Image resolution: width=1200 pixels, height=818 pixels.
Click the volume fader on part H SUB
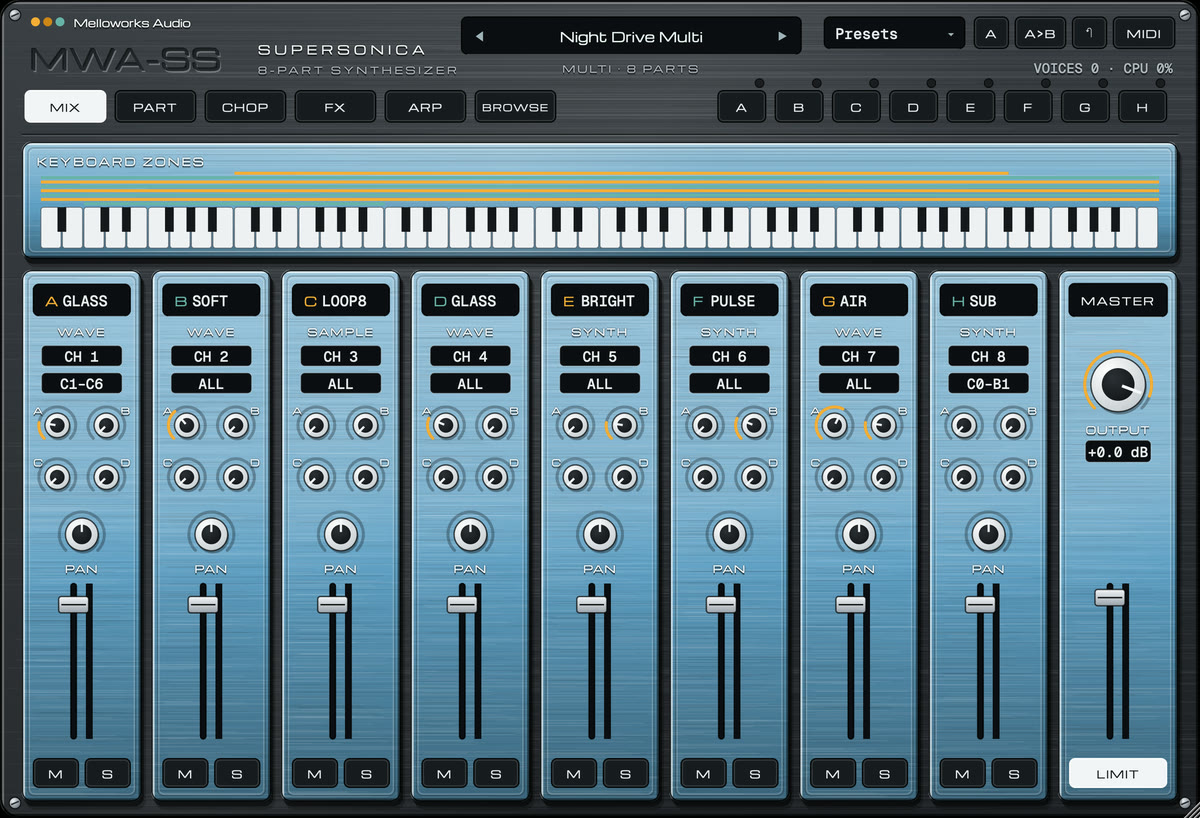point(980,604)
